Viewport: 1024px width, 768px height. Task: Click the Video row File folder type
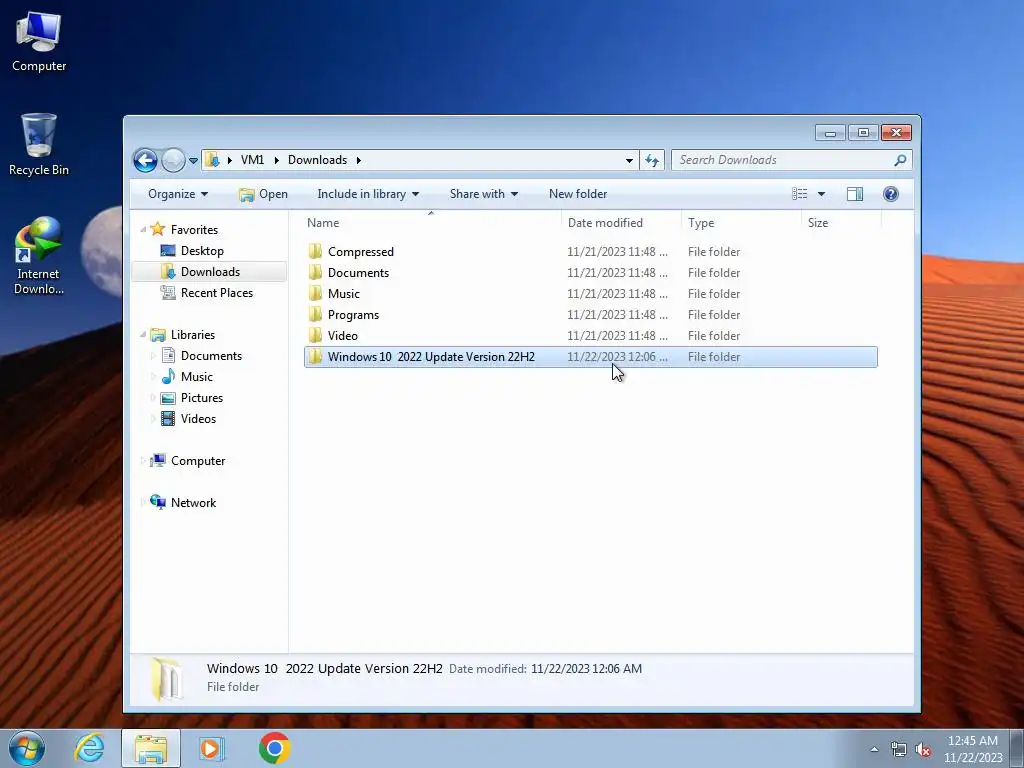(714, 336)
